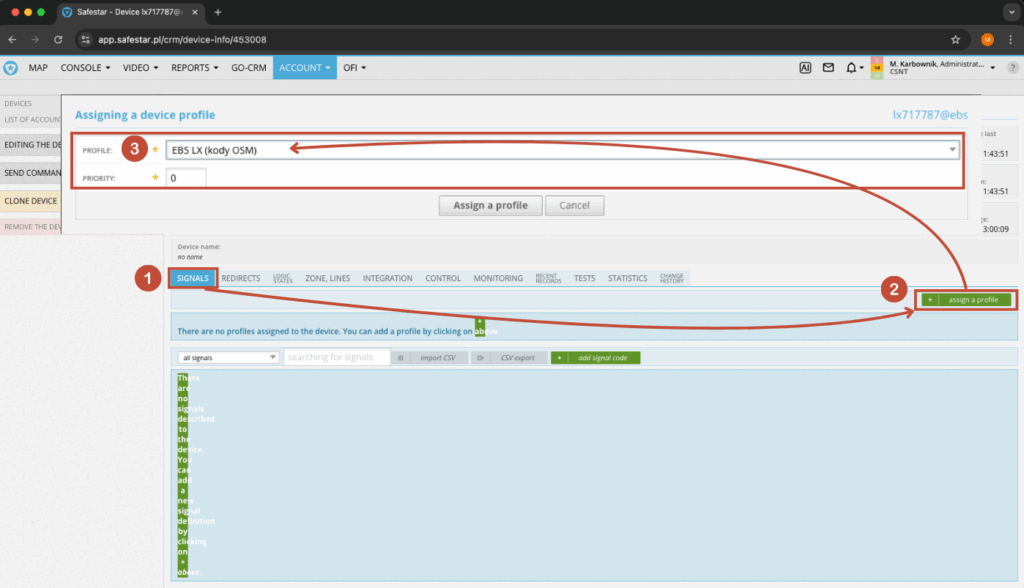Expand the REPORTS menu
The width and height of the screenshot is (1024, 588).
(x=195, y=68)
